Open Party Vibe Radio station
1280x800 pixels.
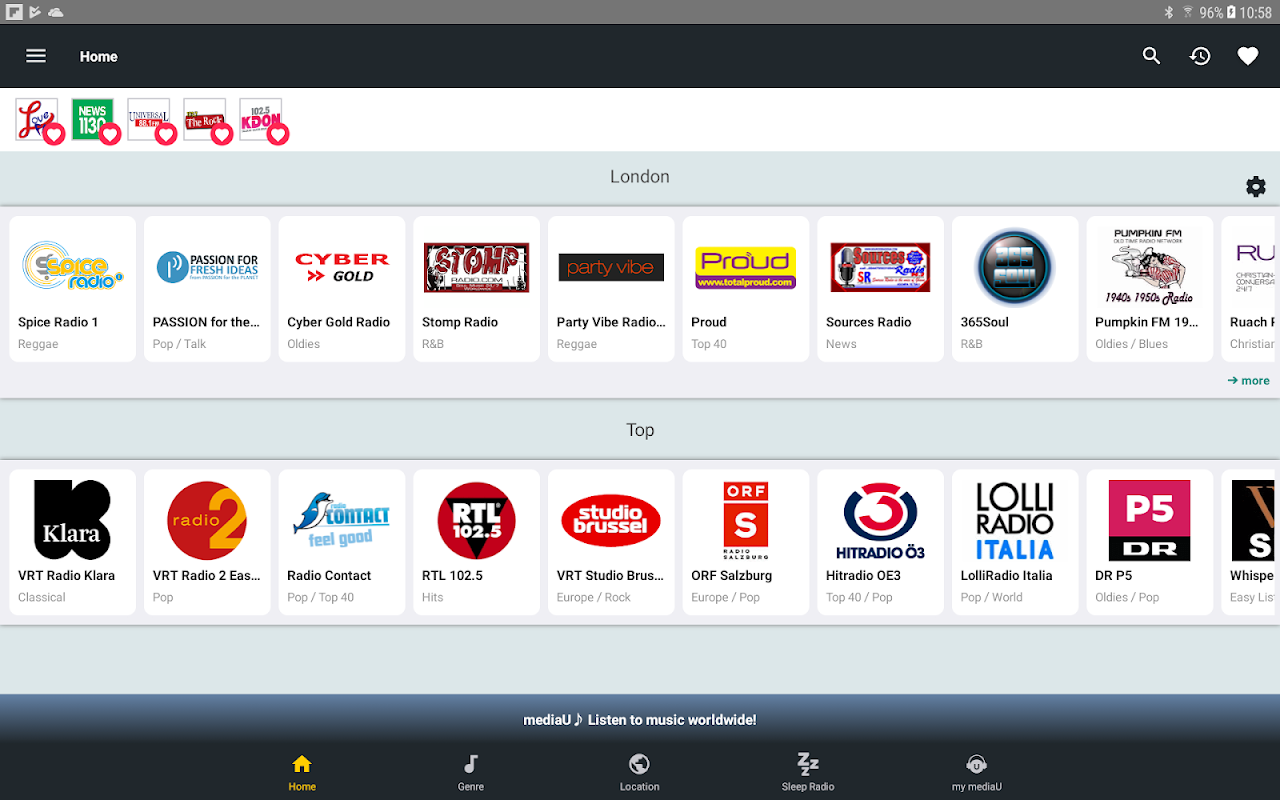[x=611, y=289]
